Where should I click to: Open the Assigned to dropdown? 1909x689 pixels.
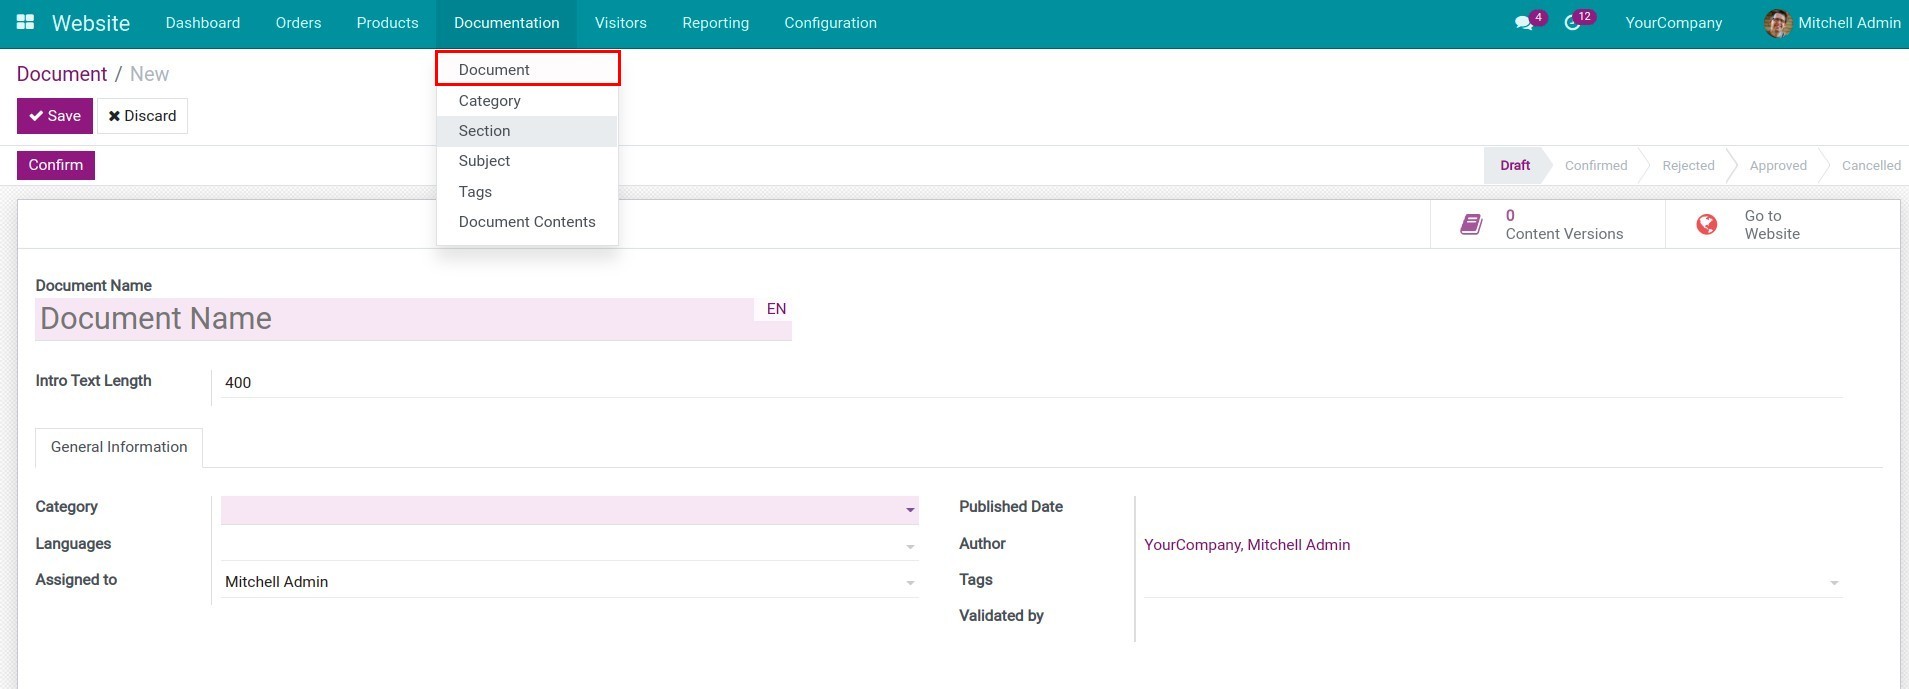click(909, 582)
